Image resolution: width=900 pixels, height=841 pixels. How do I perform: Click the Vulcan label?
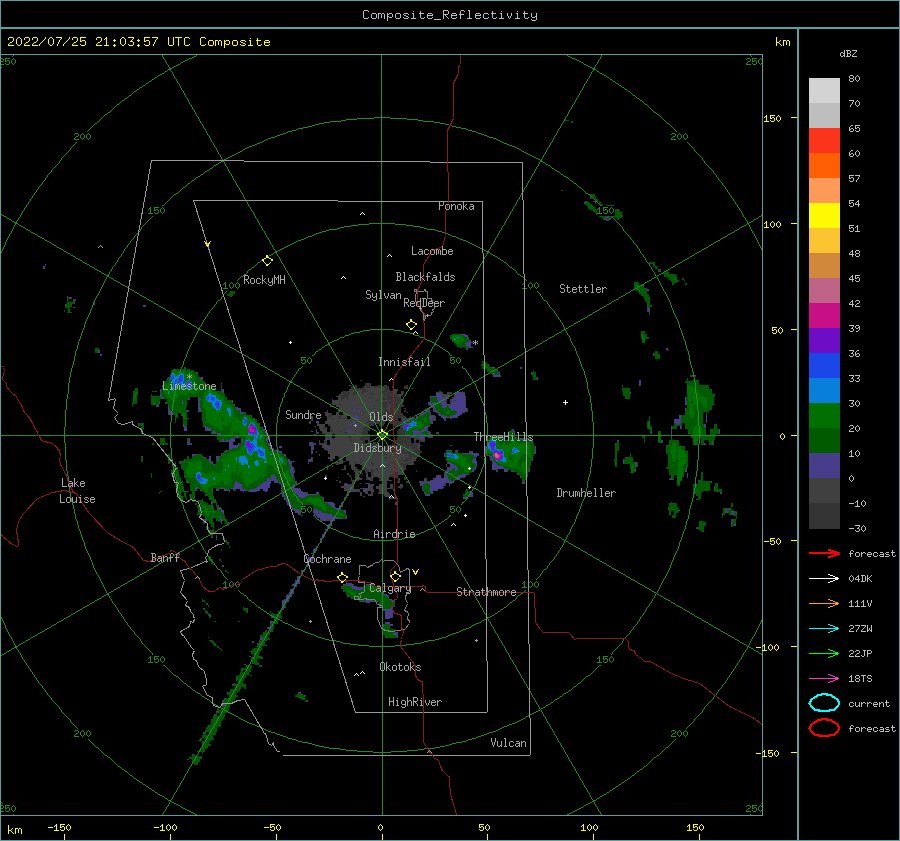pos(508,743)
